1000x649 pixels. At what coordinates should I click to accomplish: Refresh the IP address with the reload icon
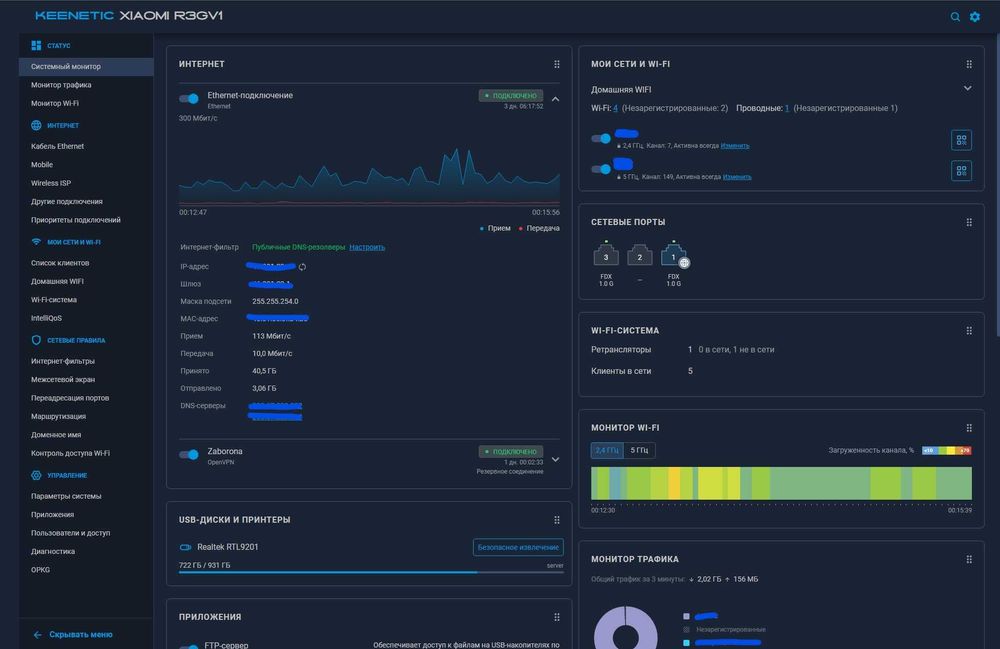(302, 267)
